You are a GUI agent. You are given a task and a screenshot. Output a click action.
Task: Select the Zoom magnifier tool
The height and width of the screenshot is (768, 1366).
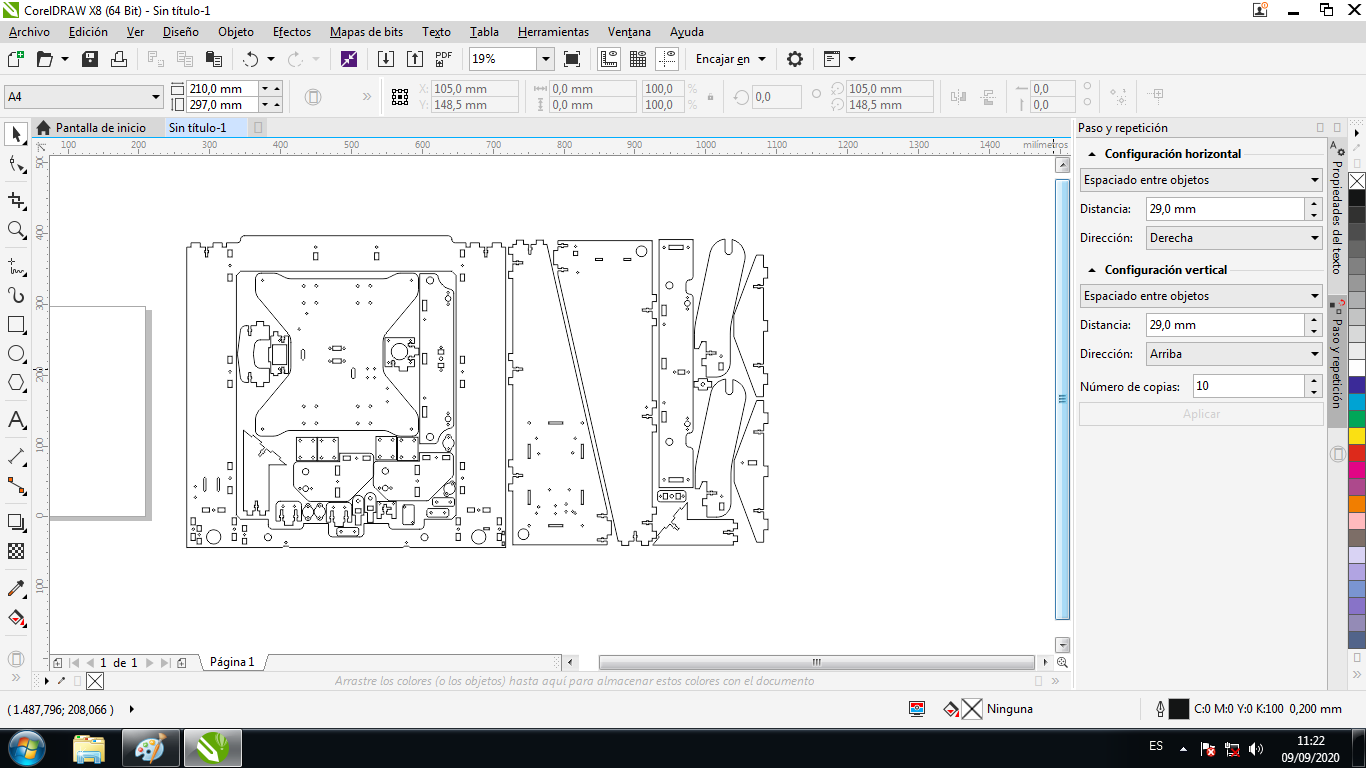[x=16, y=230]
